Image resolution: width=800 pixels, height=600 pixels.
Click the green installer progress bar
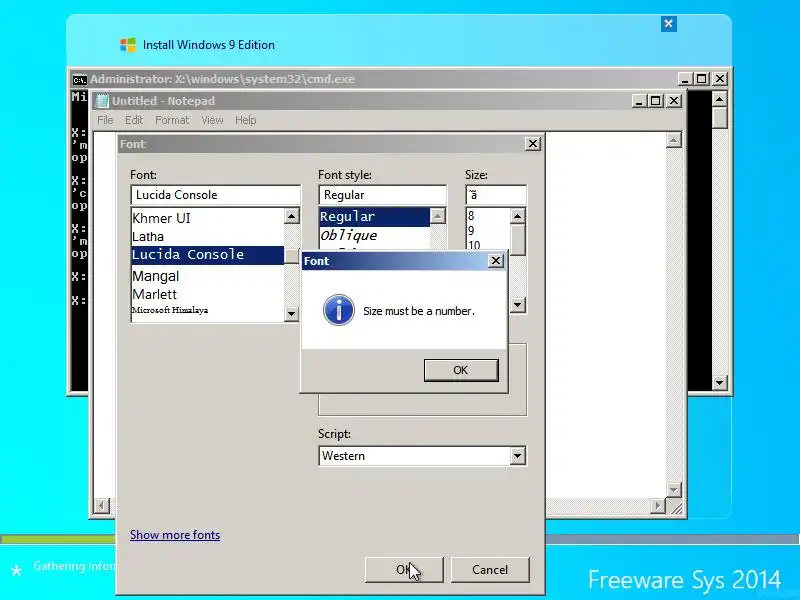pyautogui.click(x=58, y=539)
